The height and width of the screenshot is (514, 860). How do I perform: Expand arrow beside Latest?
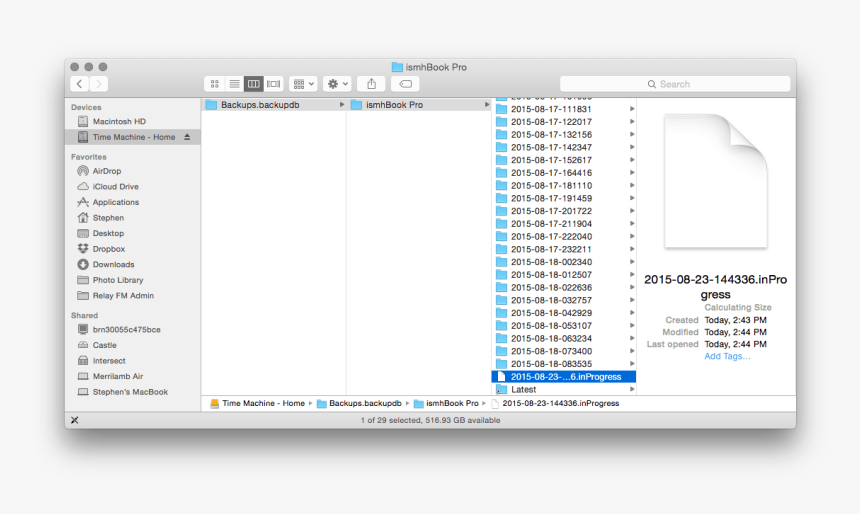click(632, 389)
